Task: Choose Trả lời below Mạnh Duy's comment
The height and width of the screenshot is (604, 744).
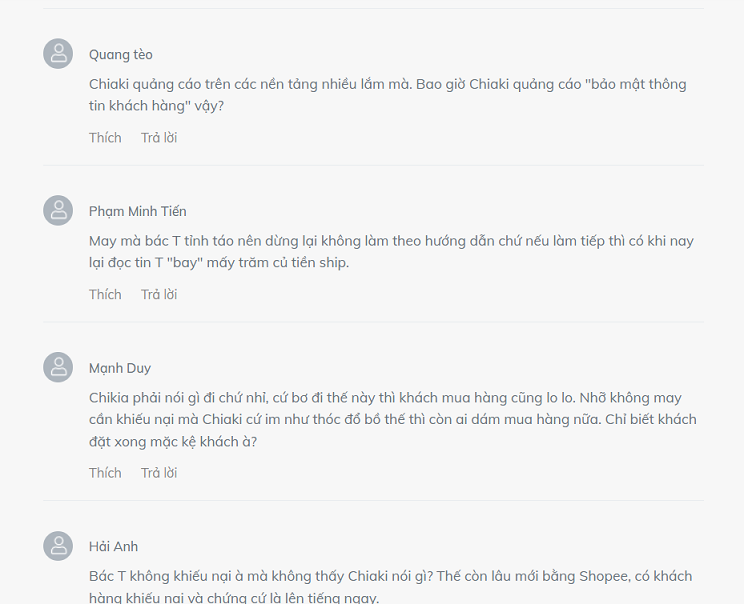Action: pos(159,473)
